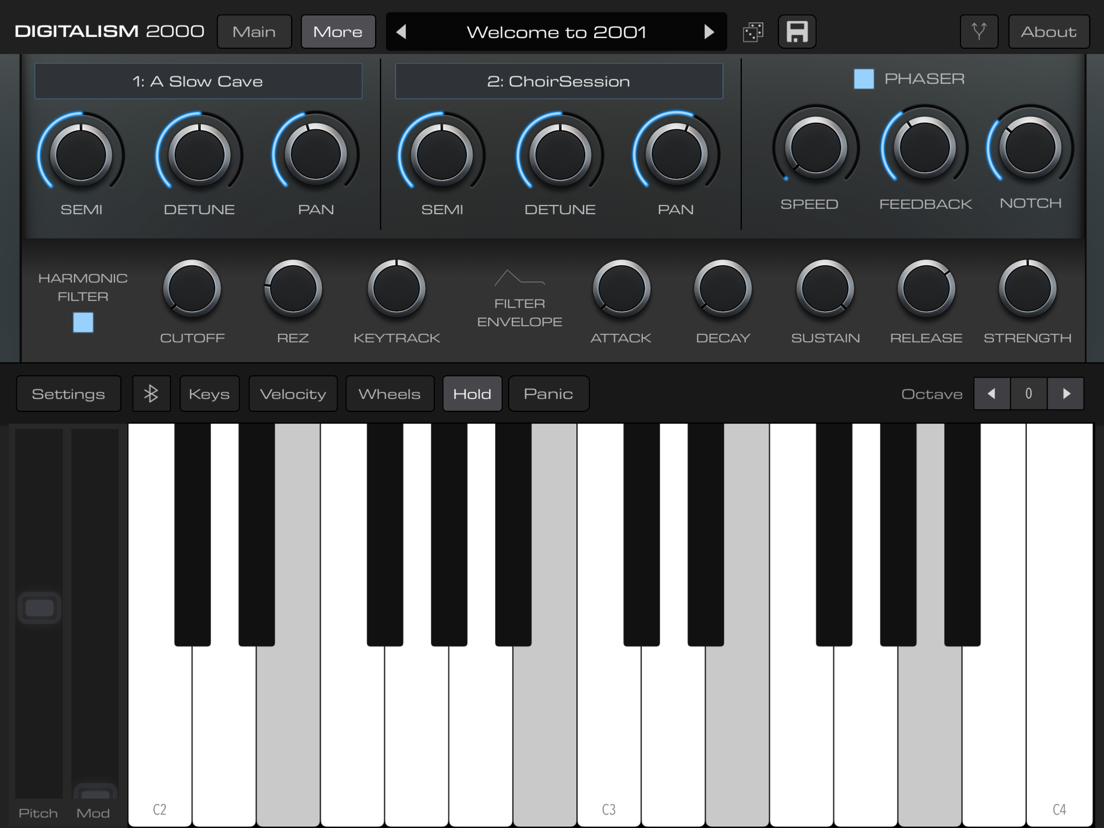
Task: Click the Pitch wheel handle
Action: [x=39, y=608]
